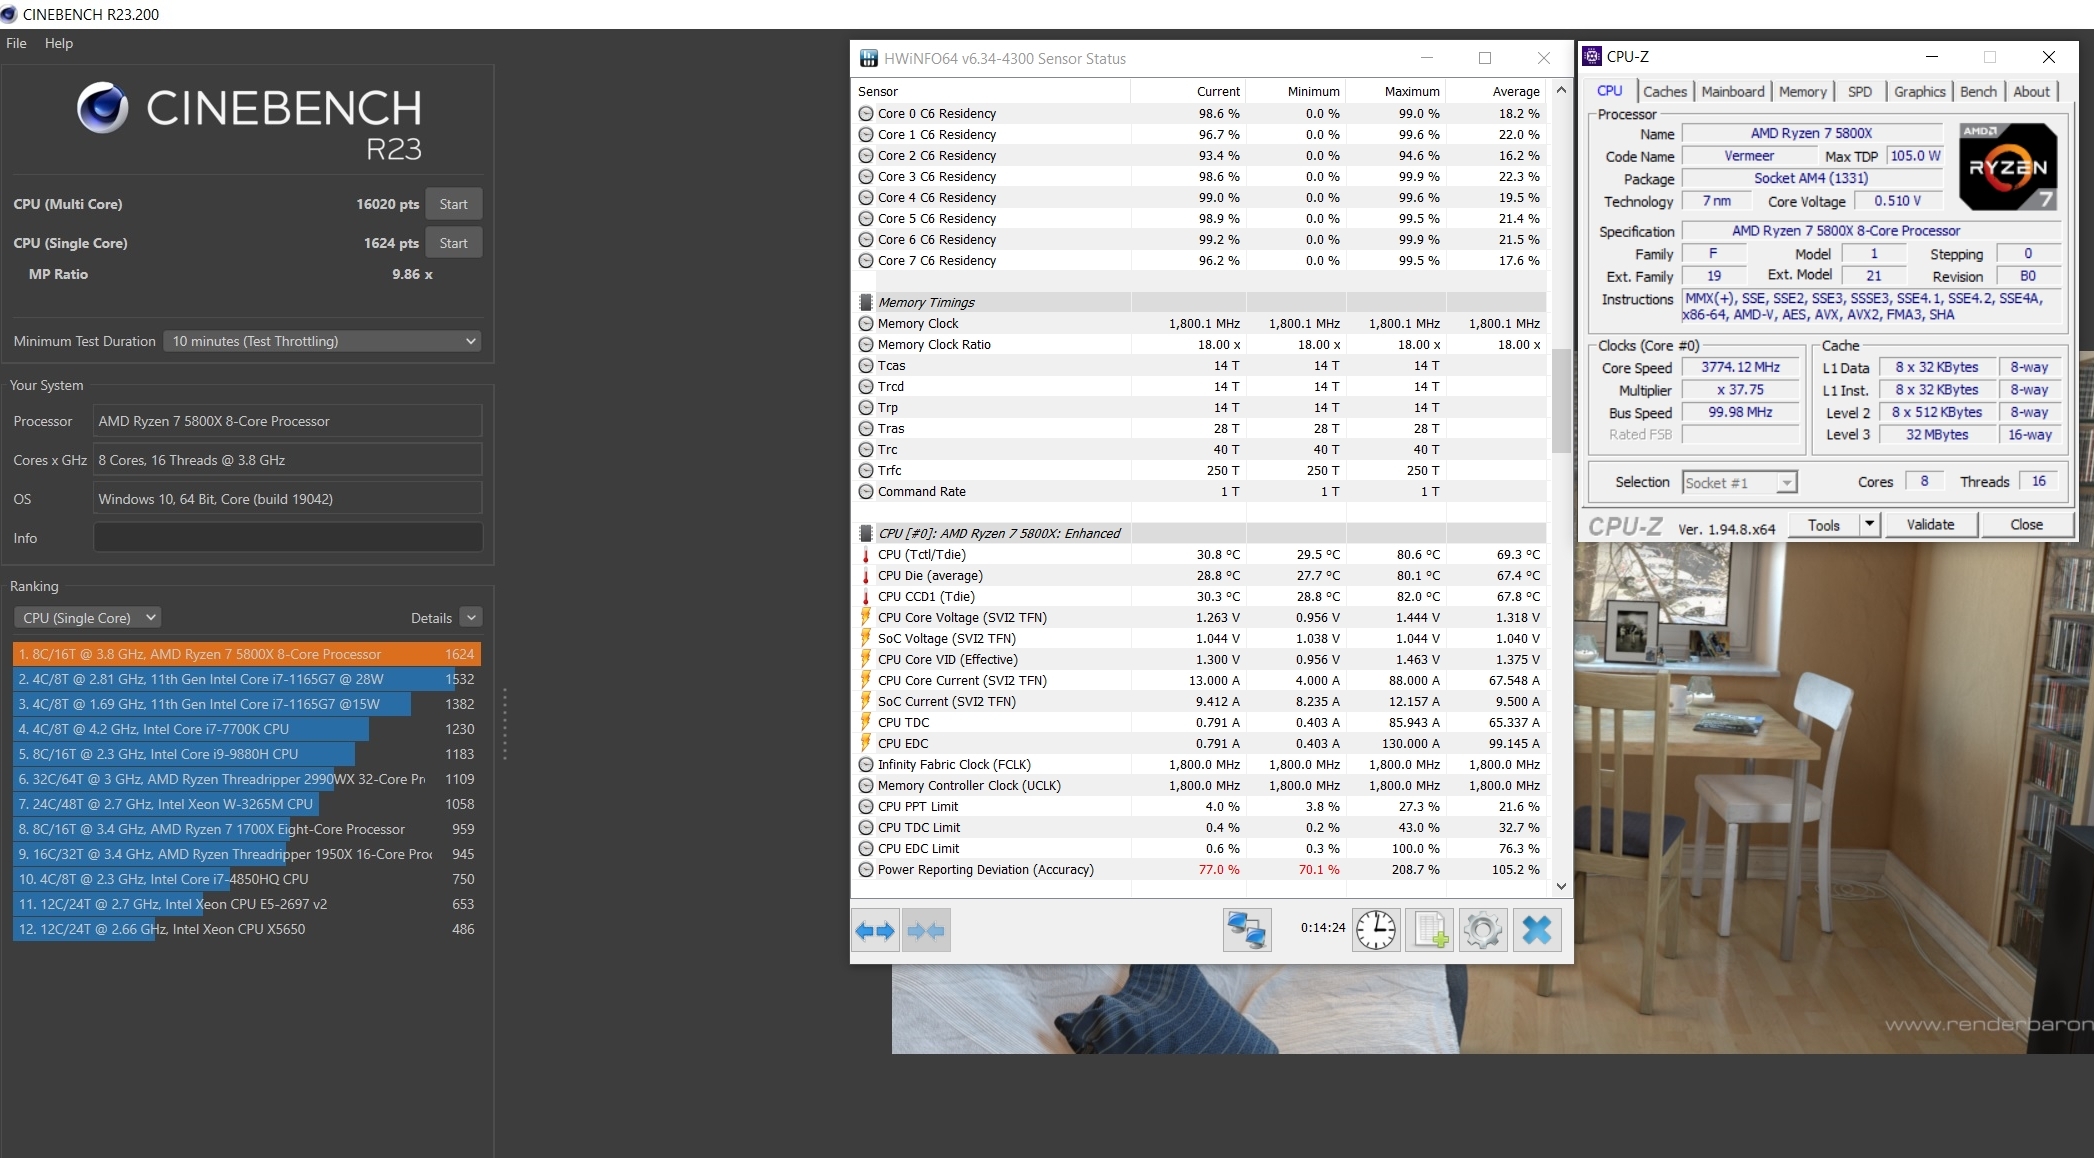Viewport: 2094px width, 1158px height.
Task: Open Minimum Test Duration dropdown
Action: click(322, 341)
